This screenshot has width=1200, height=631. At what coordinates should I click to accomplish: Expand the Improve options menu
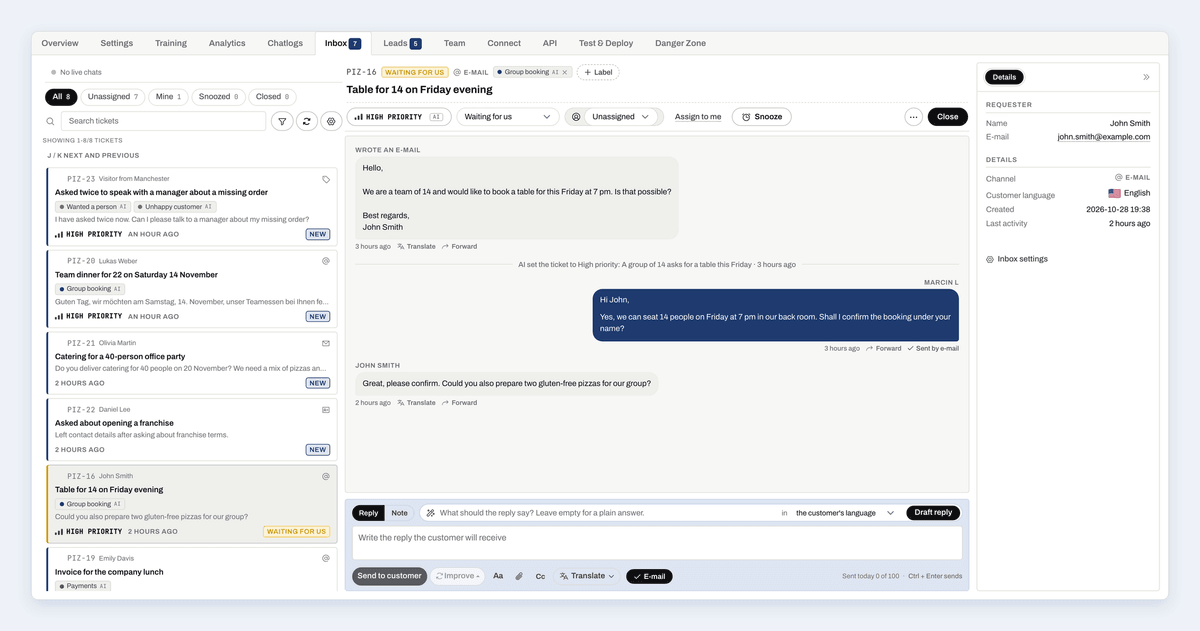tap(458, 576)
